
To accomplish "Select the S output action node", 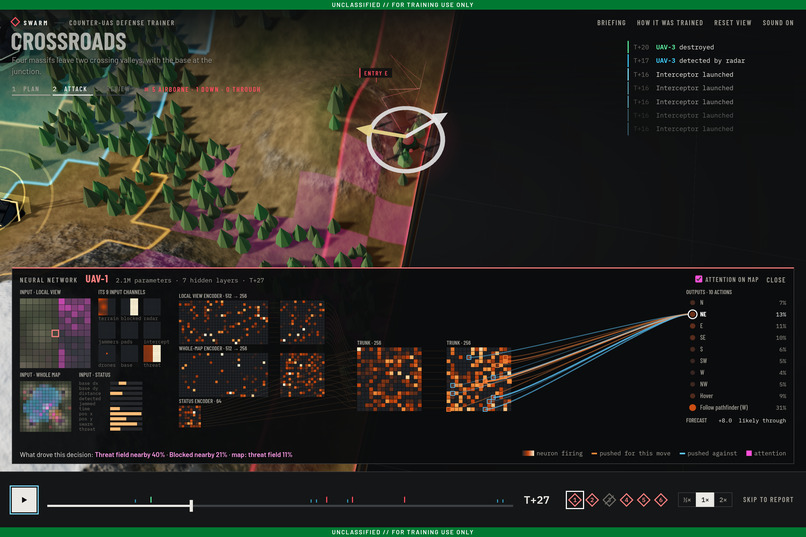I will (x=692, y=349).
